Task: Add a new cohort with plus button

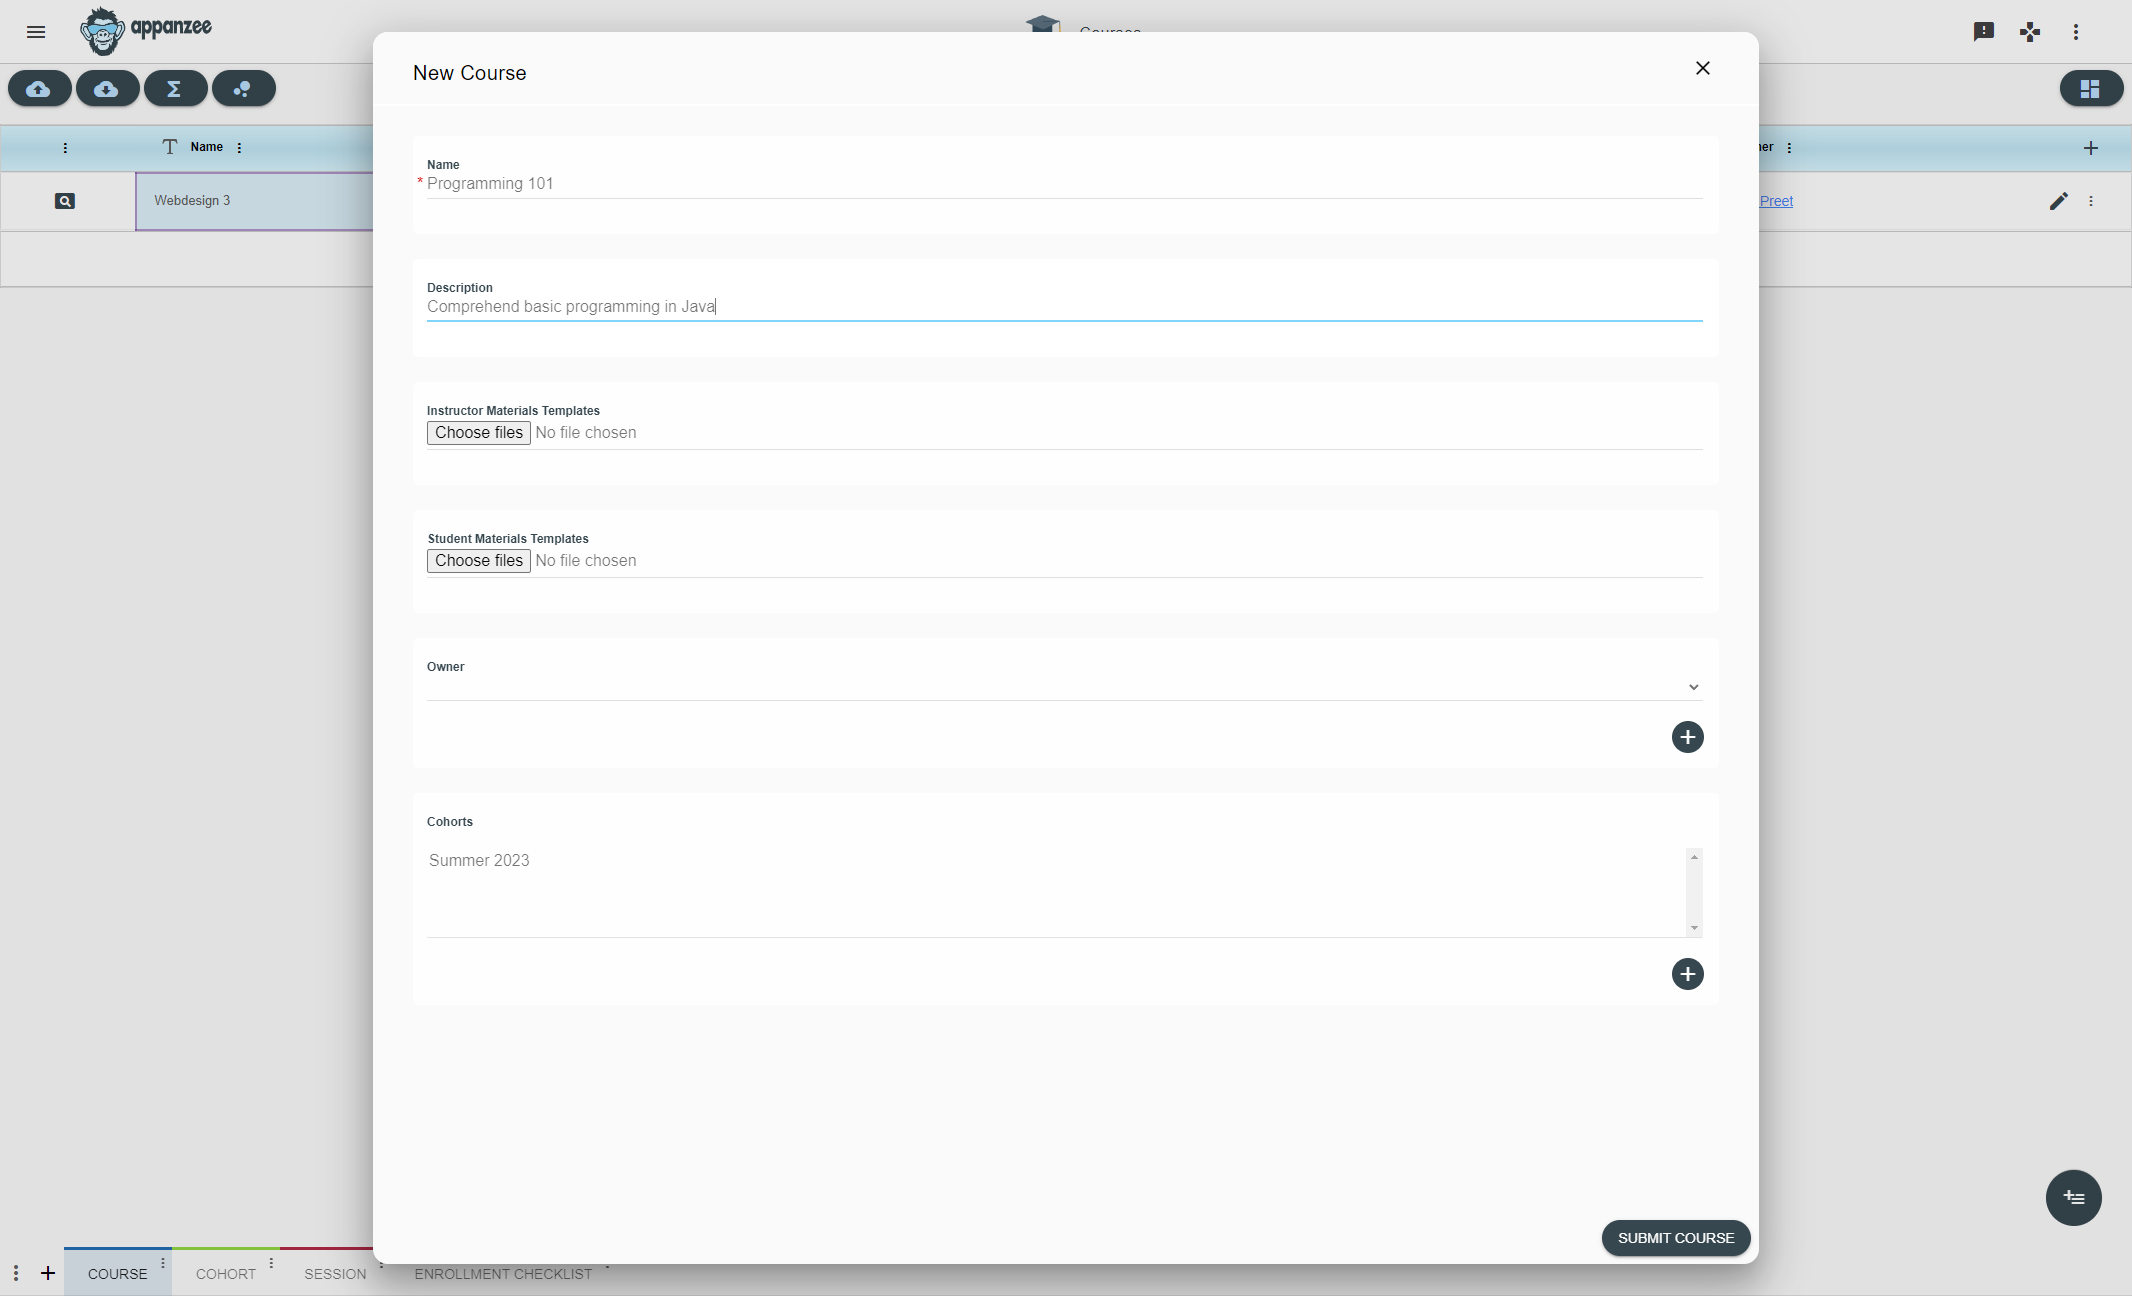Action: [x=1688, y=974]
